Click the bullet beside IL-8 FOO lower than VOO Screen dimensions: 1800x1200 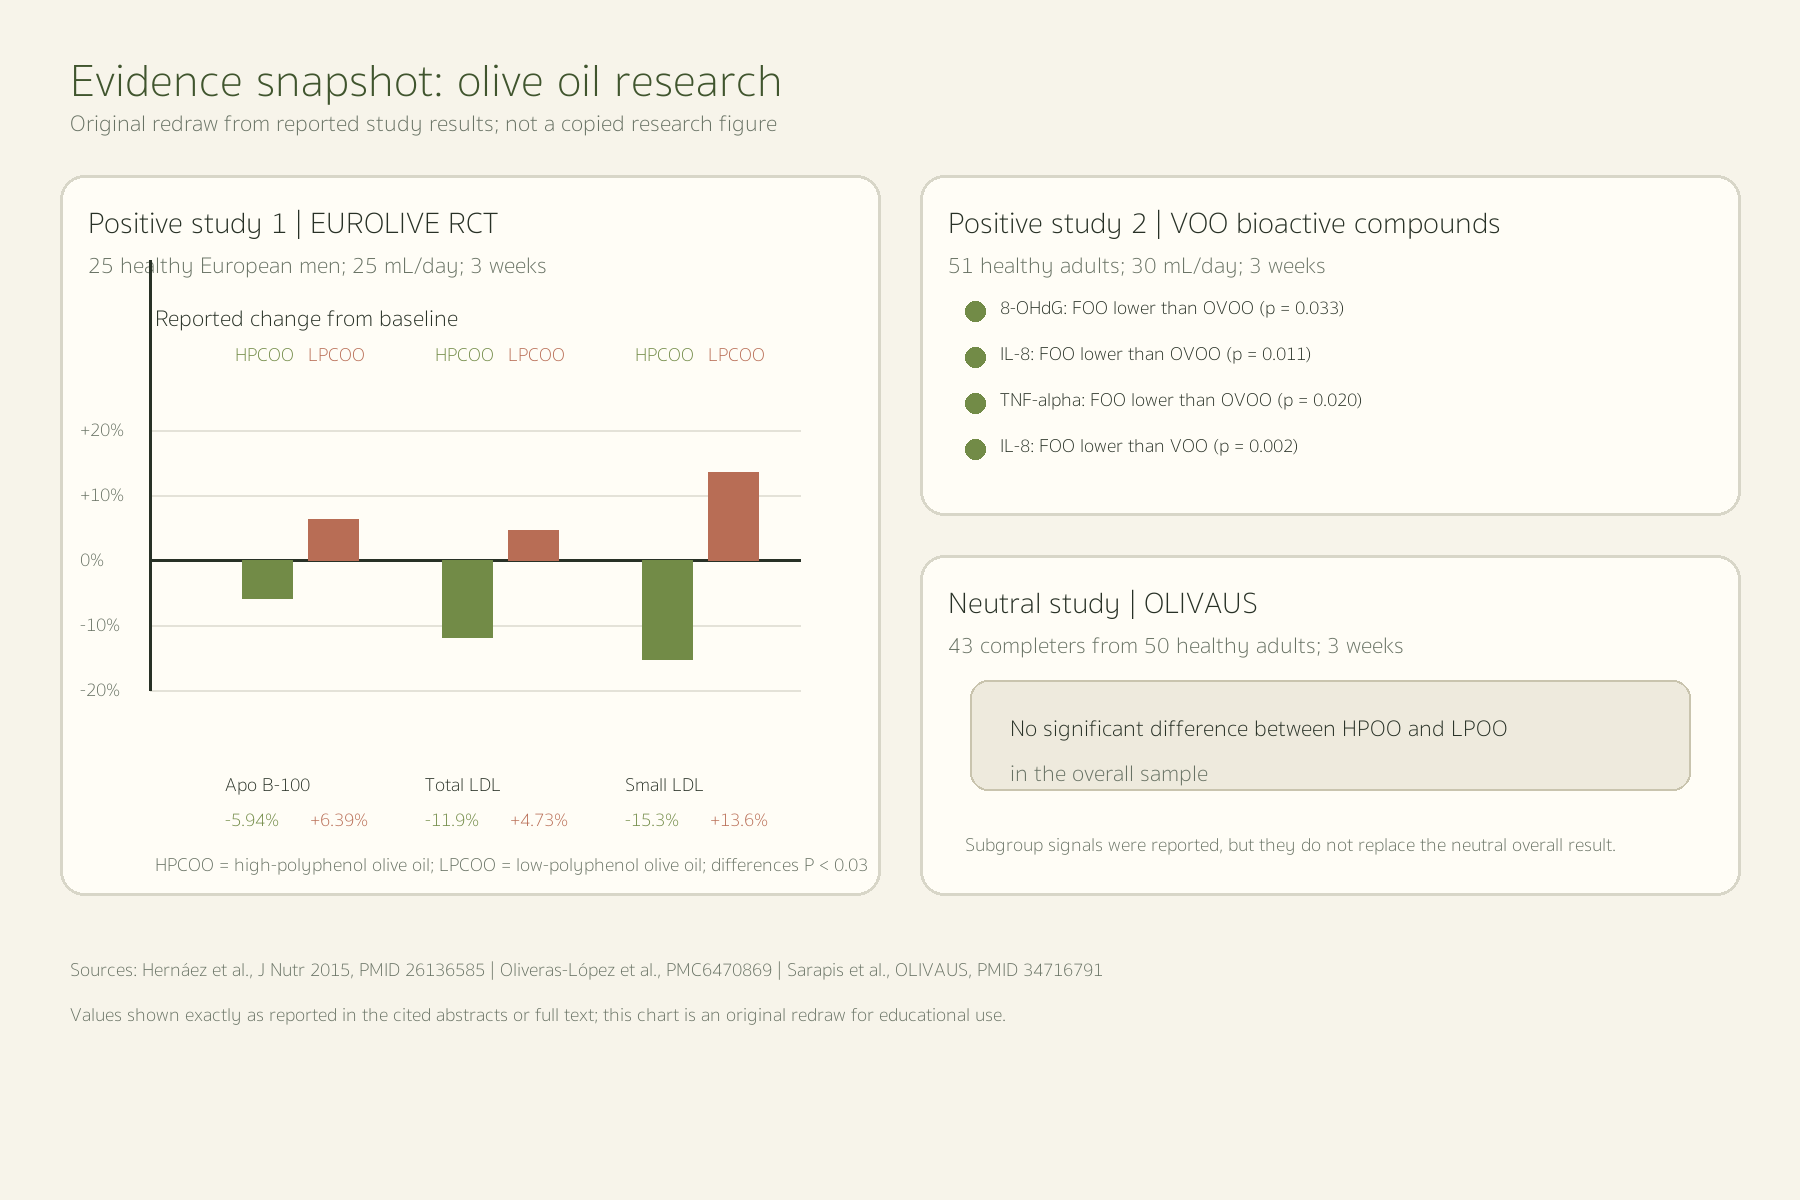(975, 449)
